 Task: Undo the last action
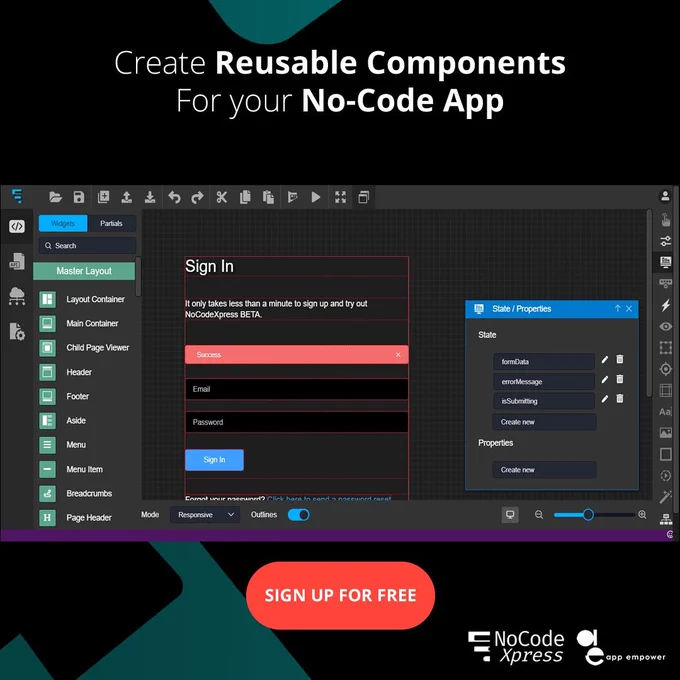click(174, 197)
